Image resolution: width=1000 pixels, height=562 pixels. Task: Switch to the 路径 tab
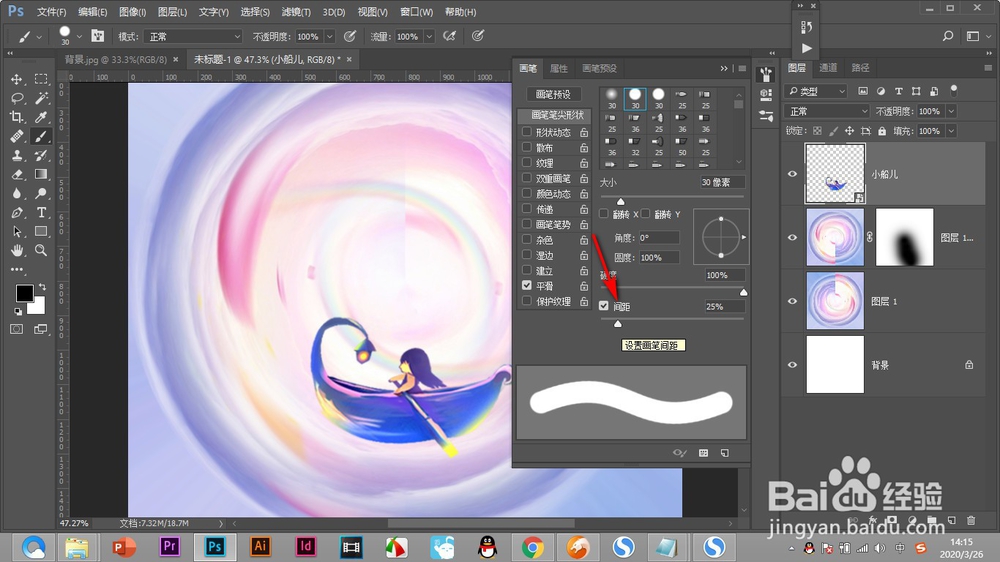click(860, 68)
